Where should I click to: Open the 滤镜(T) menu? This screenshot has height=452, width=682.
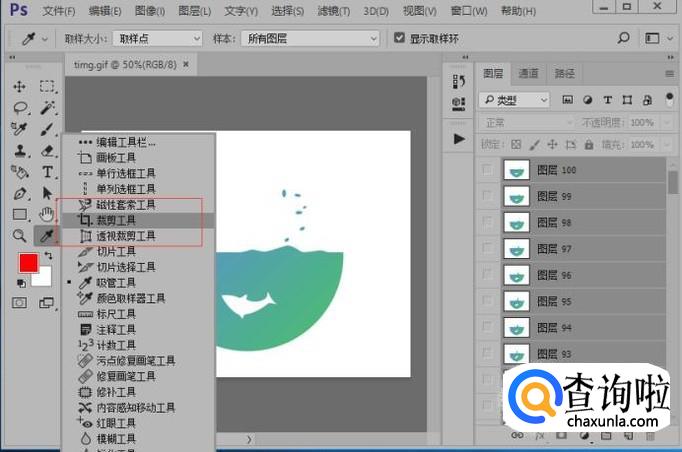tap(335, 11)
